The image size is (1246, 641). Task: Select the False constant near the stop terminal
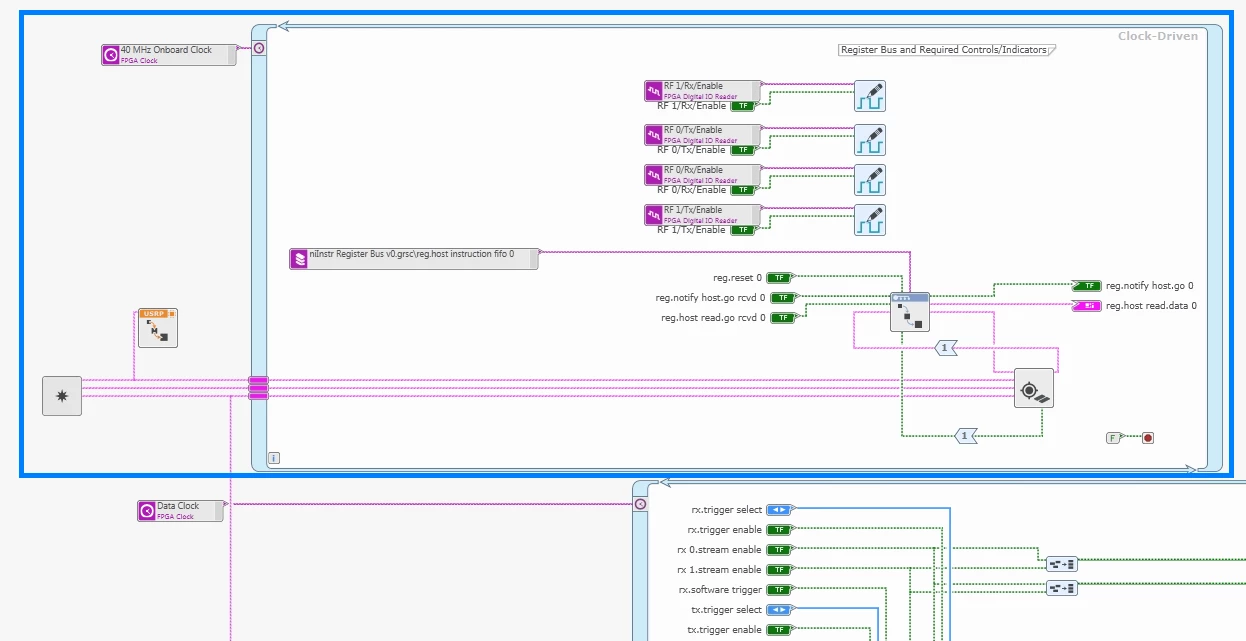1112,438
